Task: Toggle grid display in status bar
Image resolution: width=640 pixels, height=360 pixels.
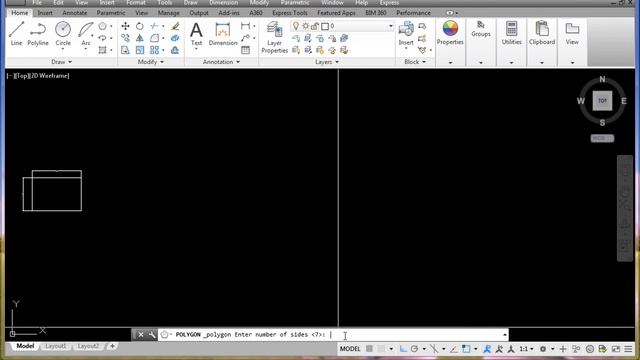Action: 369,349
